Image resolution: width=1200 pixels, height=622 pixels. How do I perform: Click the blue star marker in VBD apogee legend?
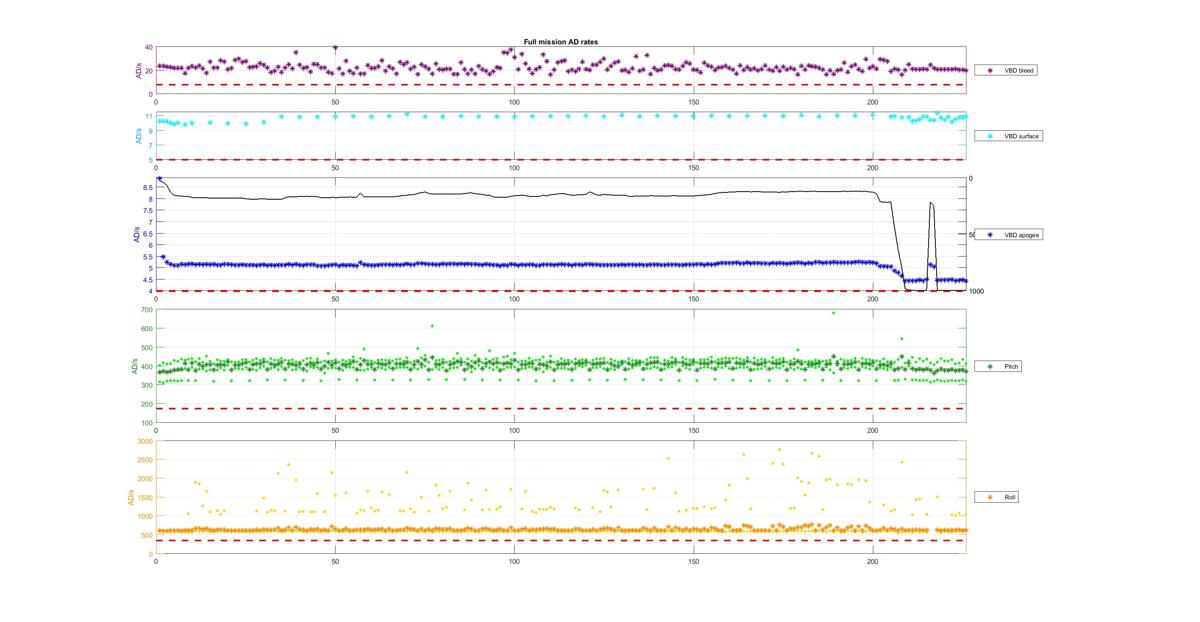[x=989, y=234]
